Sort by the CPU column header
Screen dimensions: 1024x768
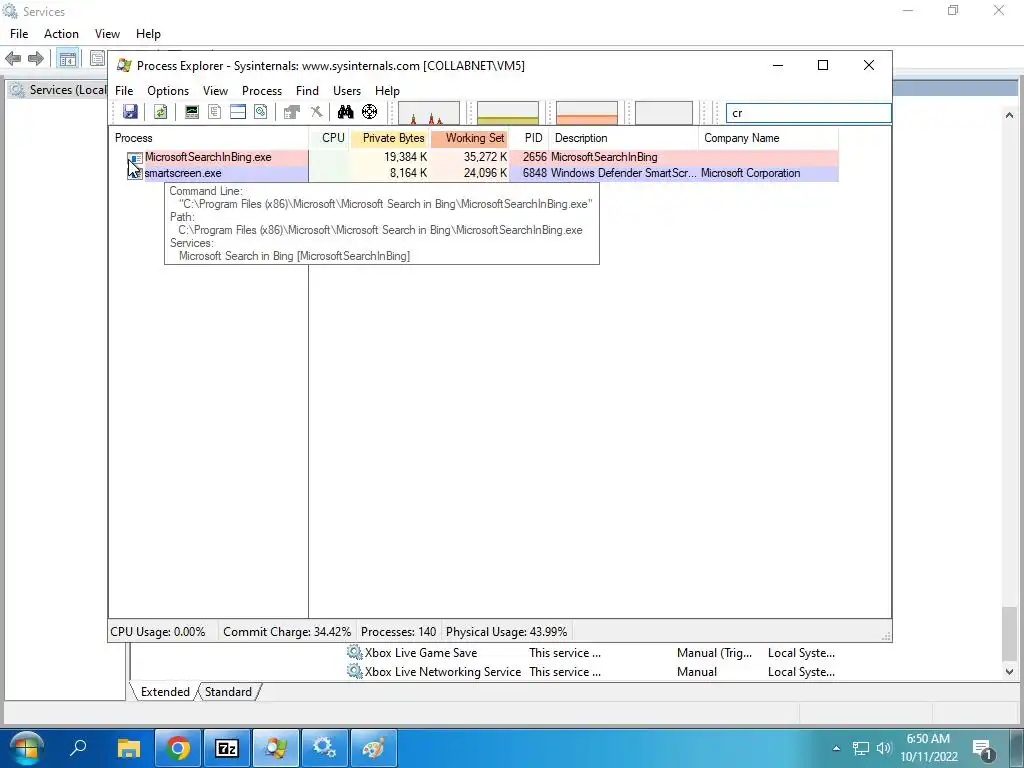[329, 138]
